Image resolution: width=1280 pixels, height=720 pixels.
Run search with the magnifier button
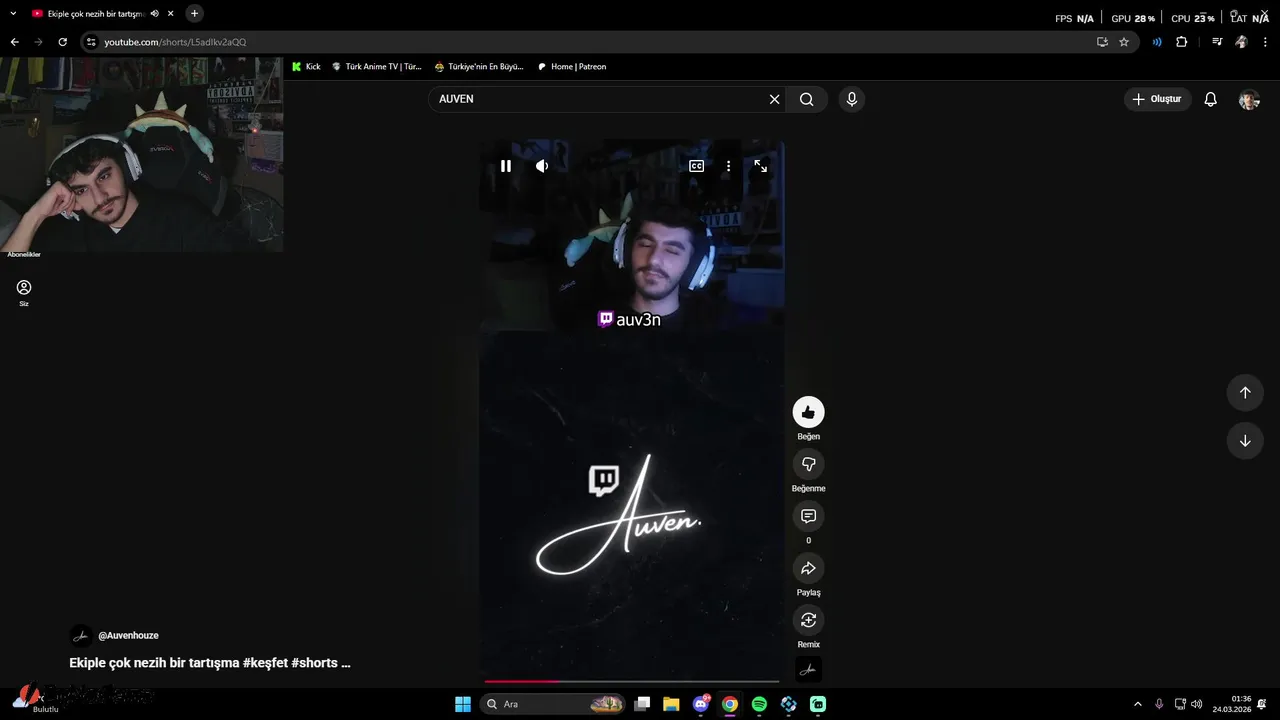pyautogui.click(x=807, y=99)
